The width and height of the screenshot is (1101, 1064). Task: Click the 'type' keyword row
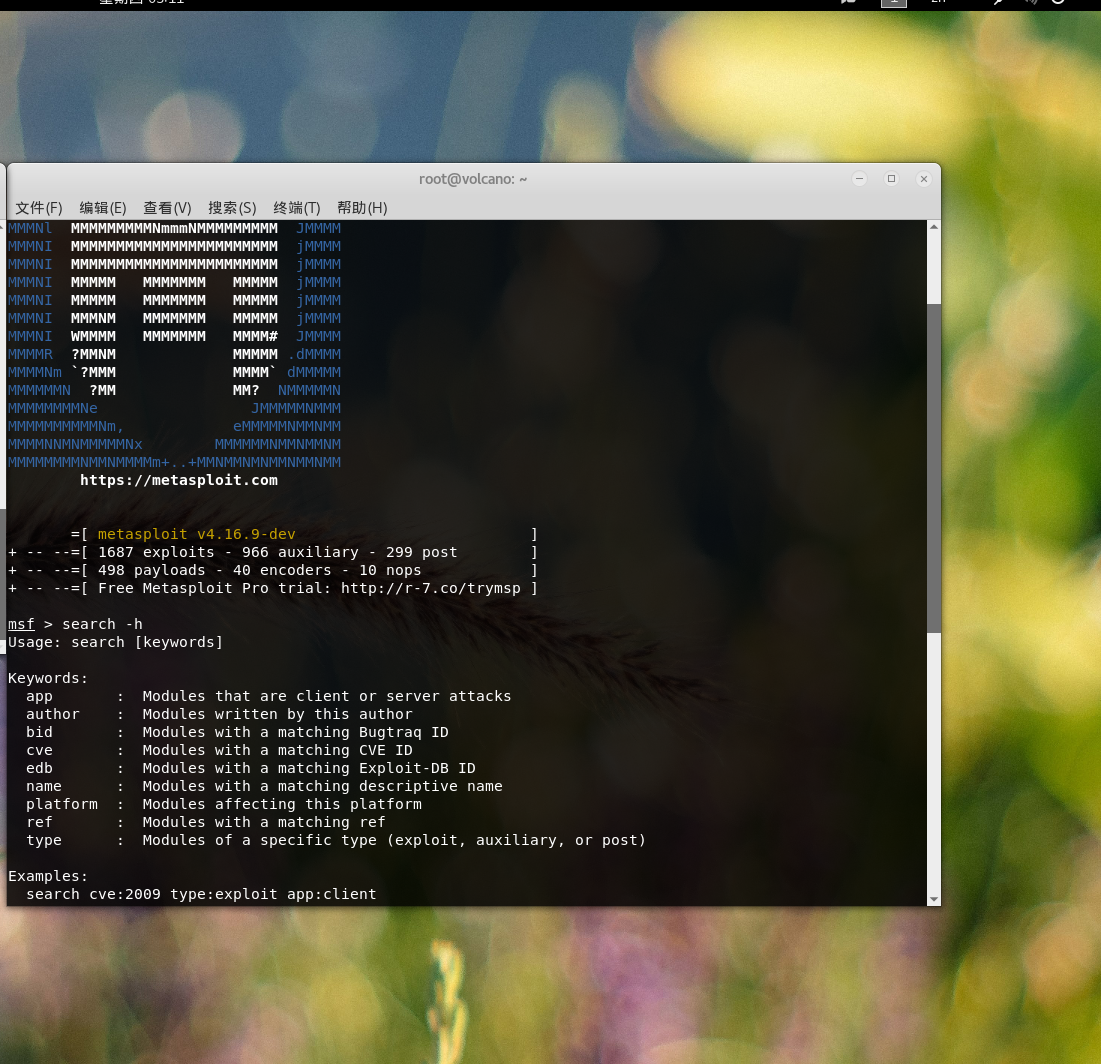tap(336, 841)
